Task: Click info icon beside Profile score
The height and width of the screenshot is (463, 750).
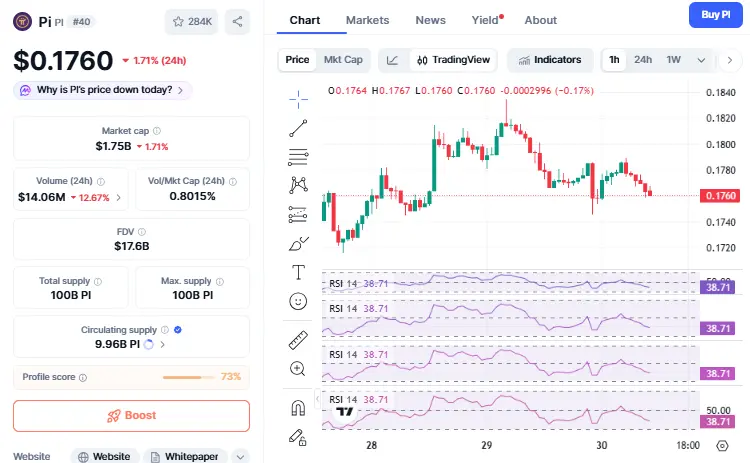Action: (83, 377)
